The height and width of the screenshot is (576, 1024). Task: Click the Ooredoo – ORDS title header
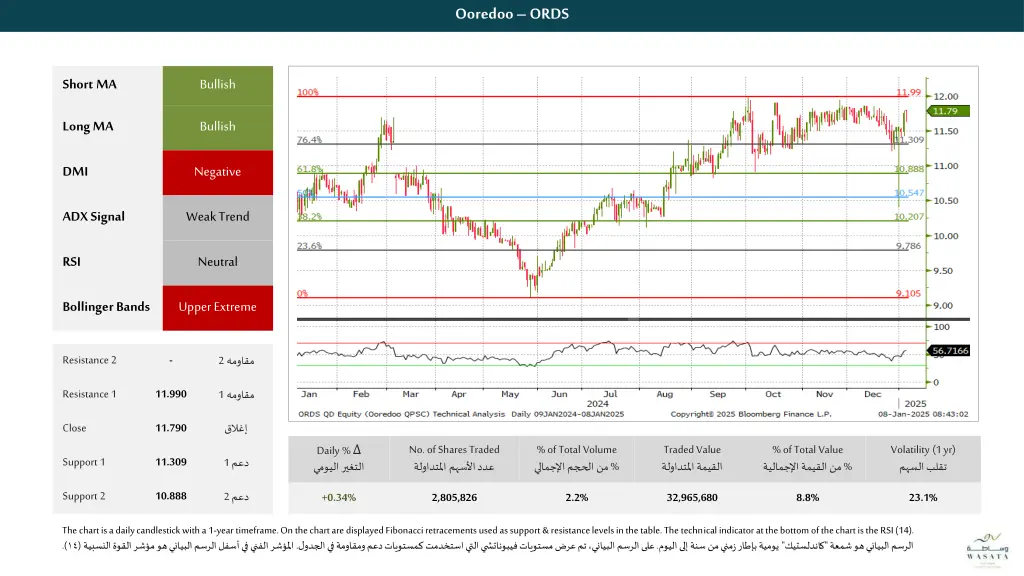pyautogui.click(x=512, y=14)
